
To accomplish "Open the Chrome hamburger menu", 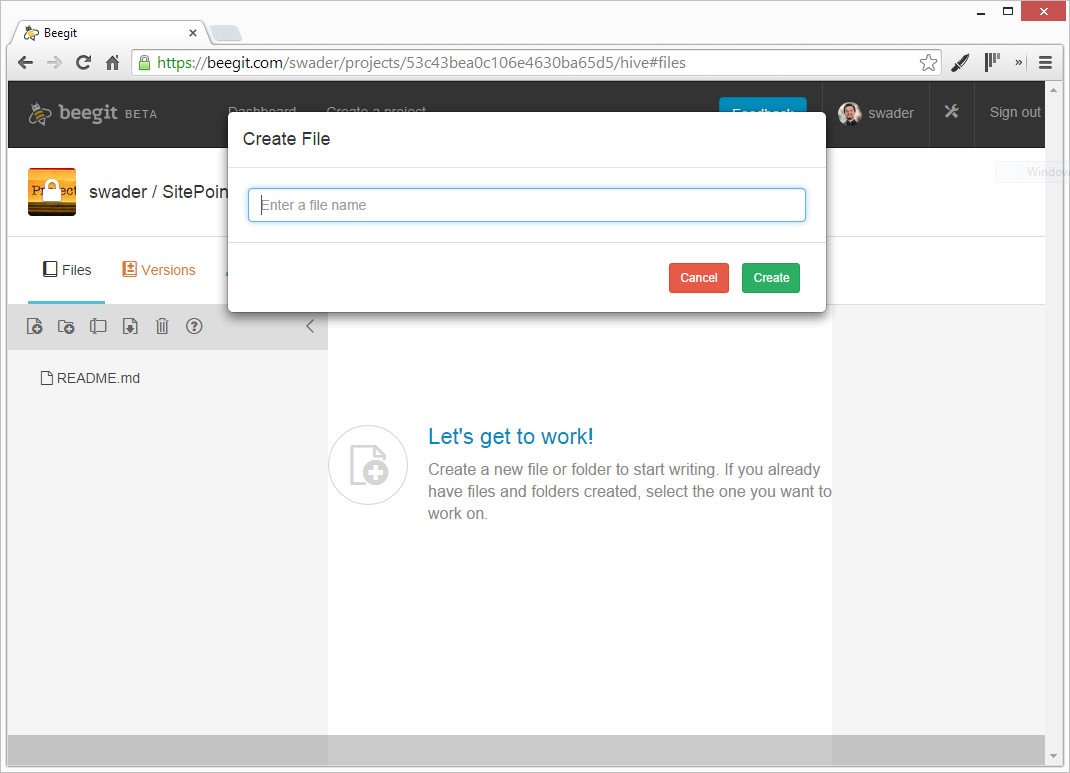I will coord(1045,63).
